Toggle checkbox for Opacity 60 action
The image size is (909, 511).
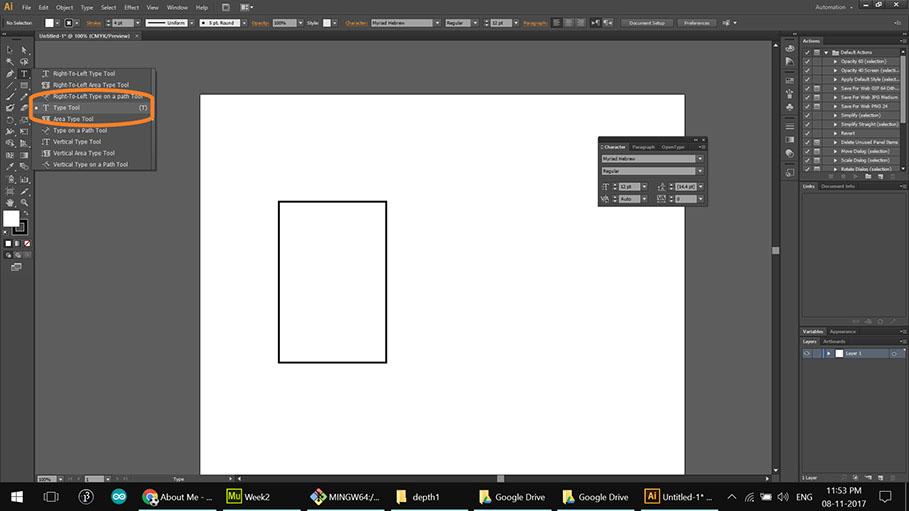click(x=807, y=61)
